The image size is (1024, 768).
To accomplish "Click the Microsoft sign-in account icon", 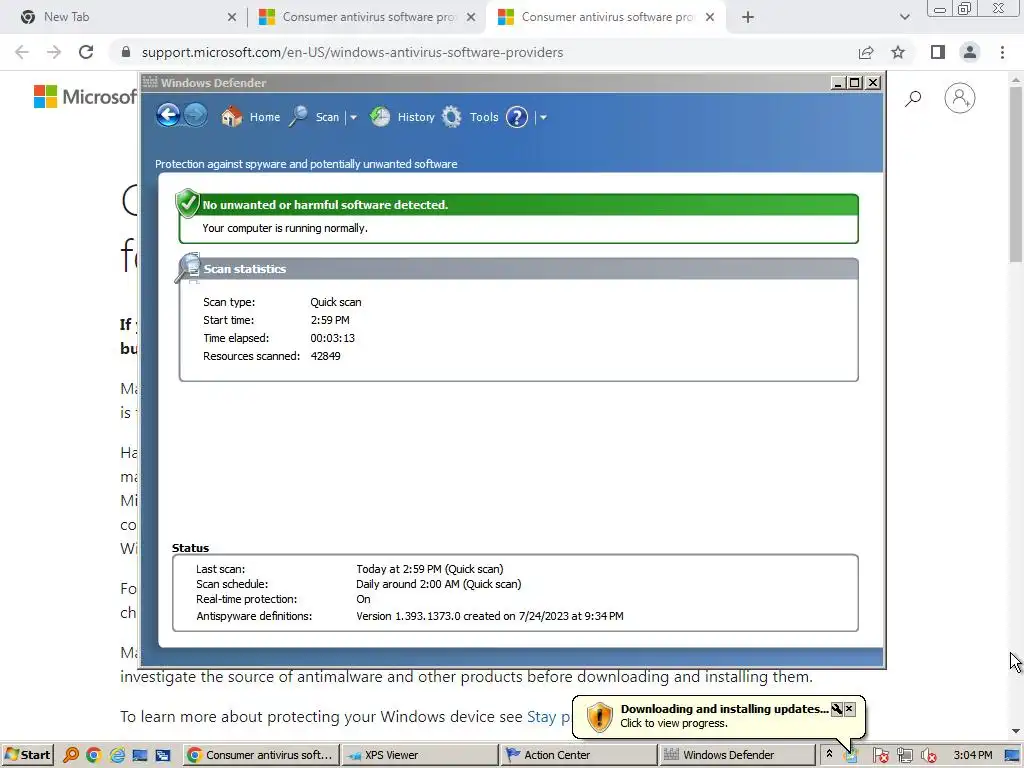I will (959, 98).
